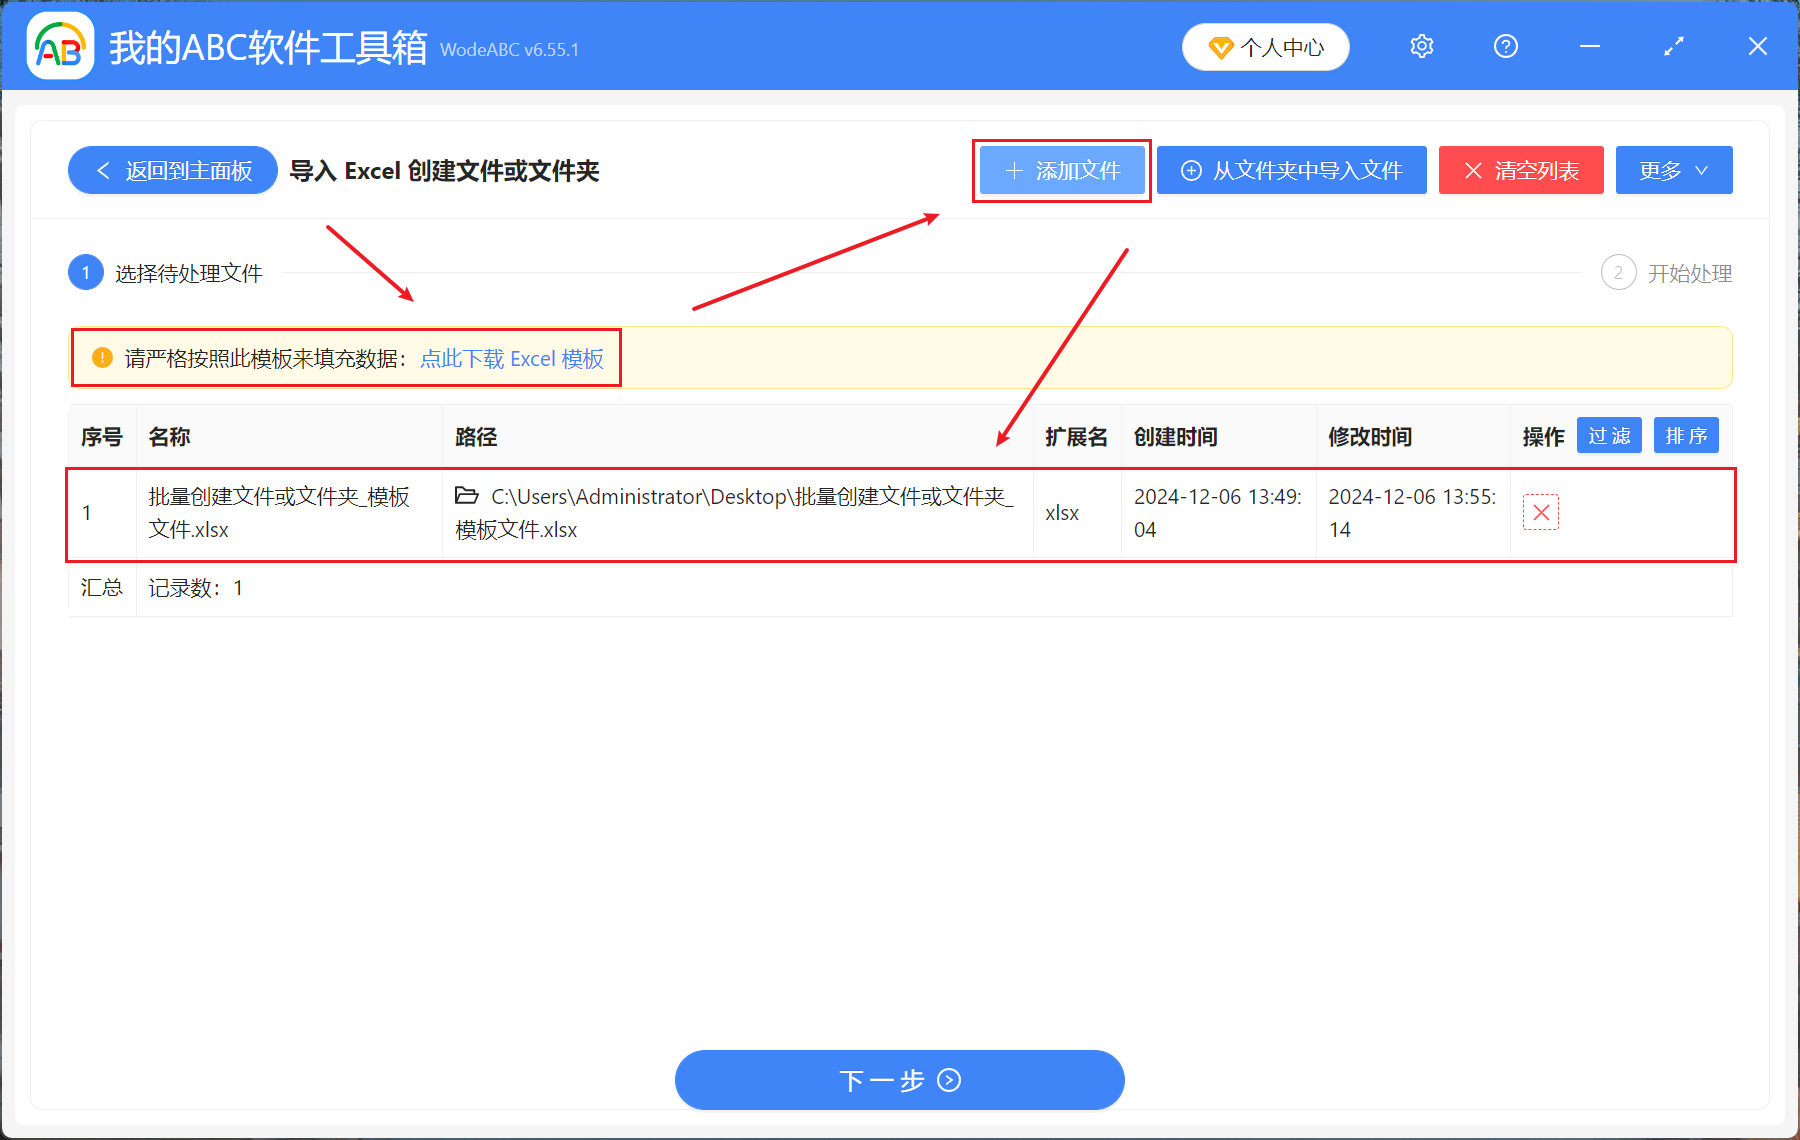Image resolution: width=1800 pixels, height=1140 pixels.
Task: Click the ABC toolbox logo icon
Action: [60, 46]
